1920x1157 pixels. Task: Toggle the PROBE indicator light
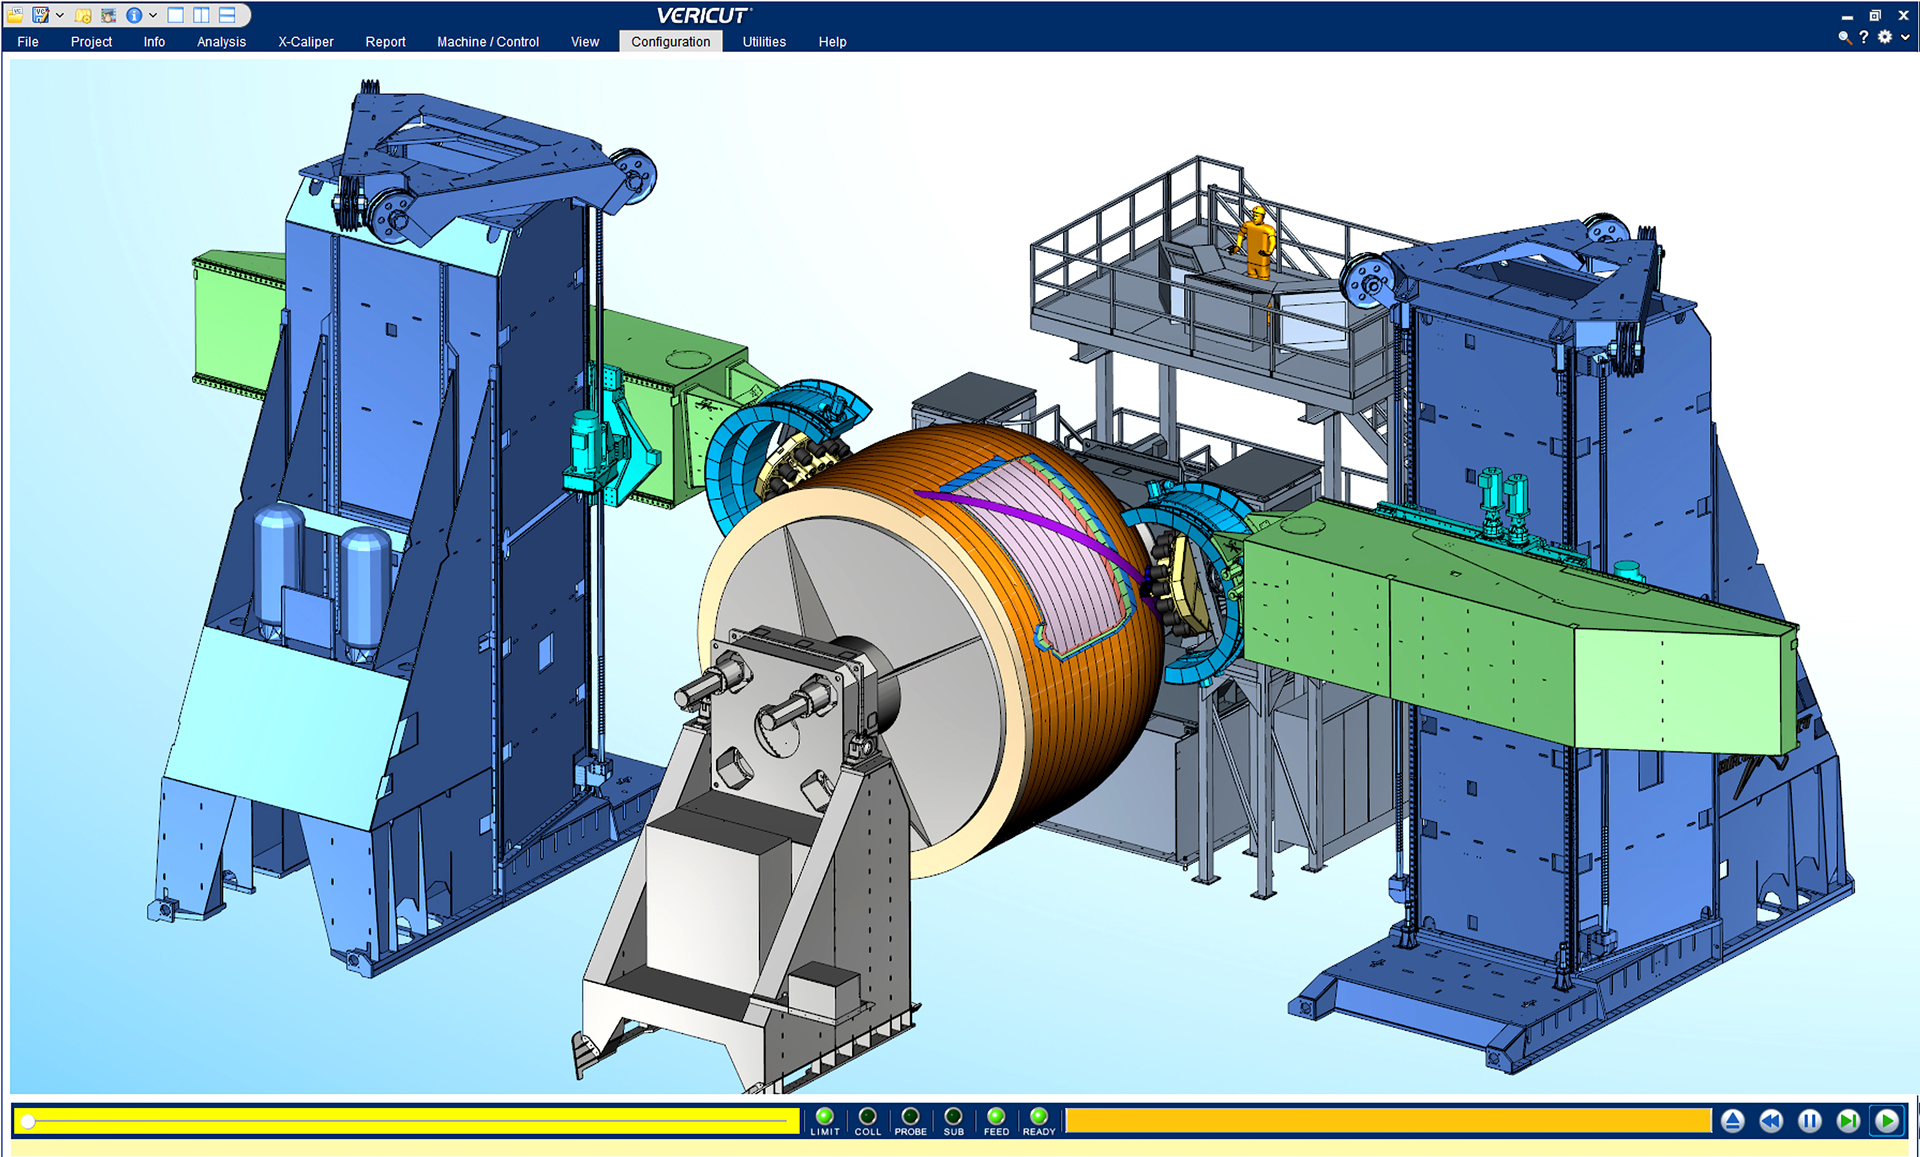(x=910, y=1116)
